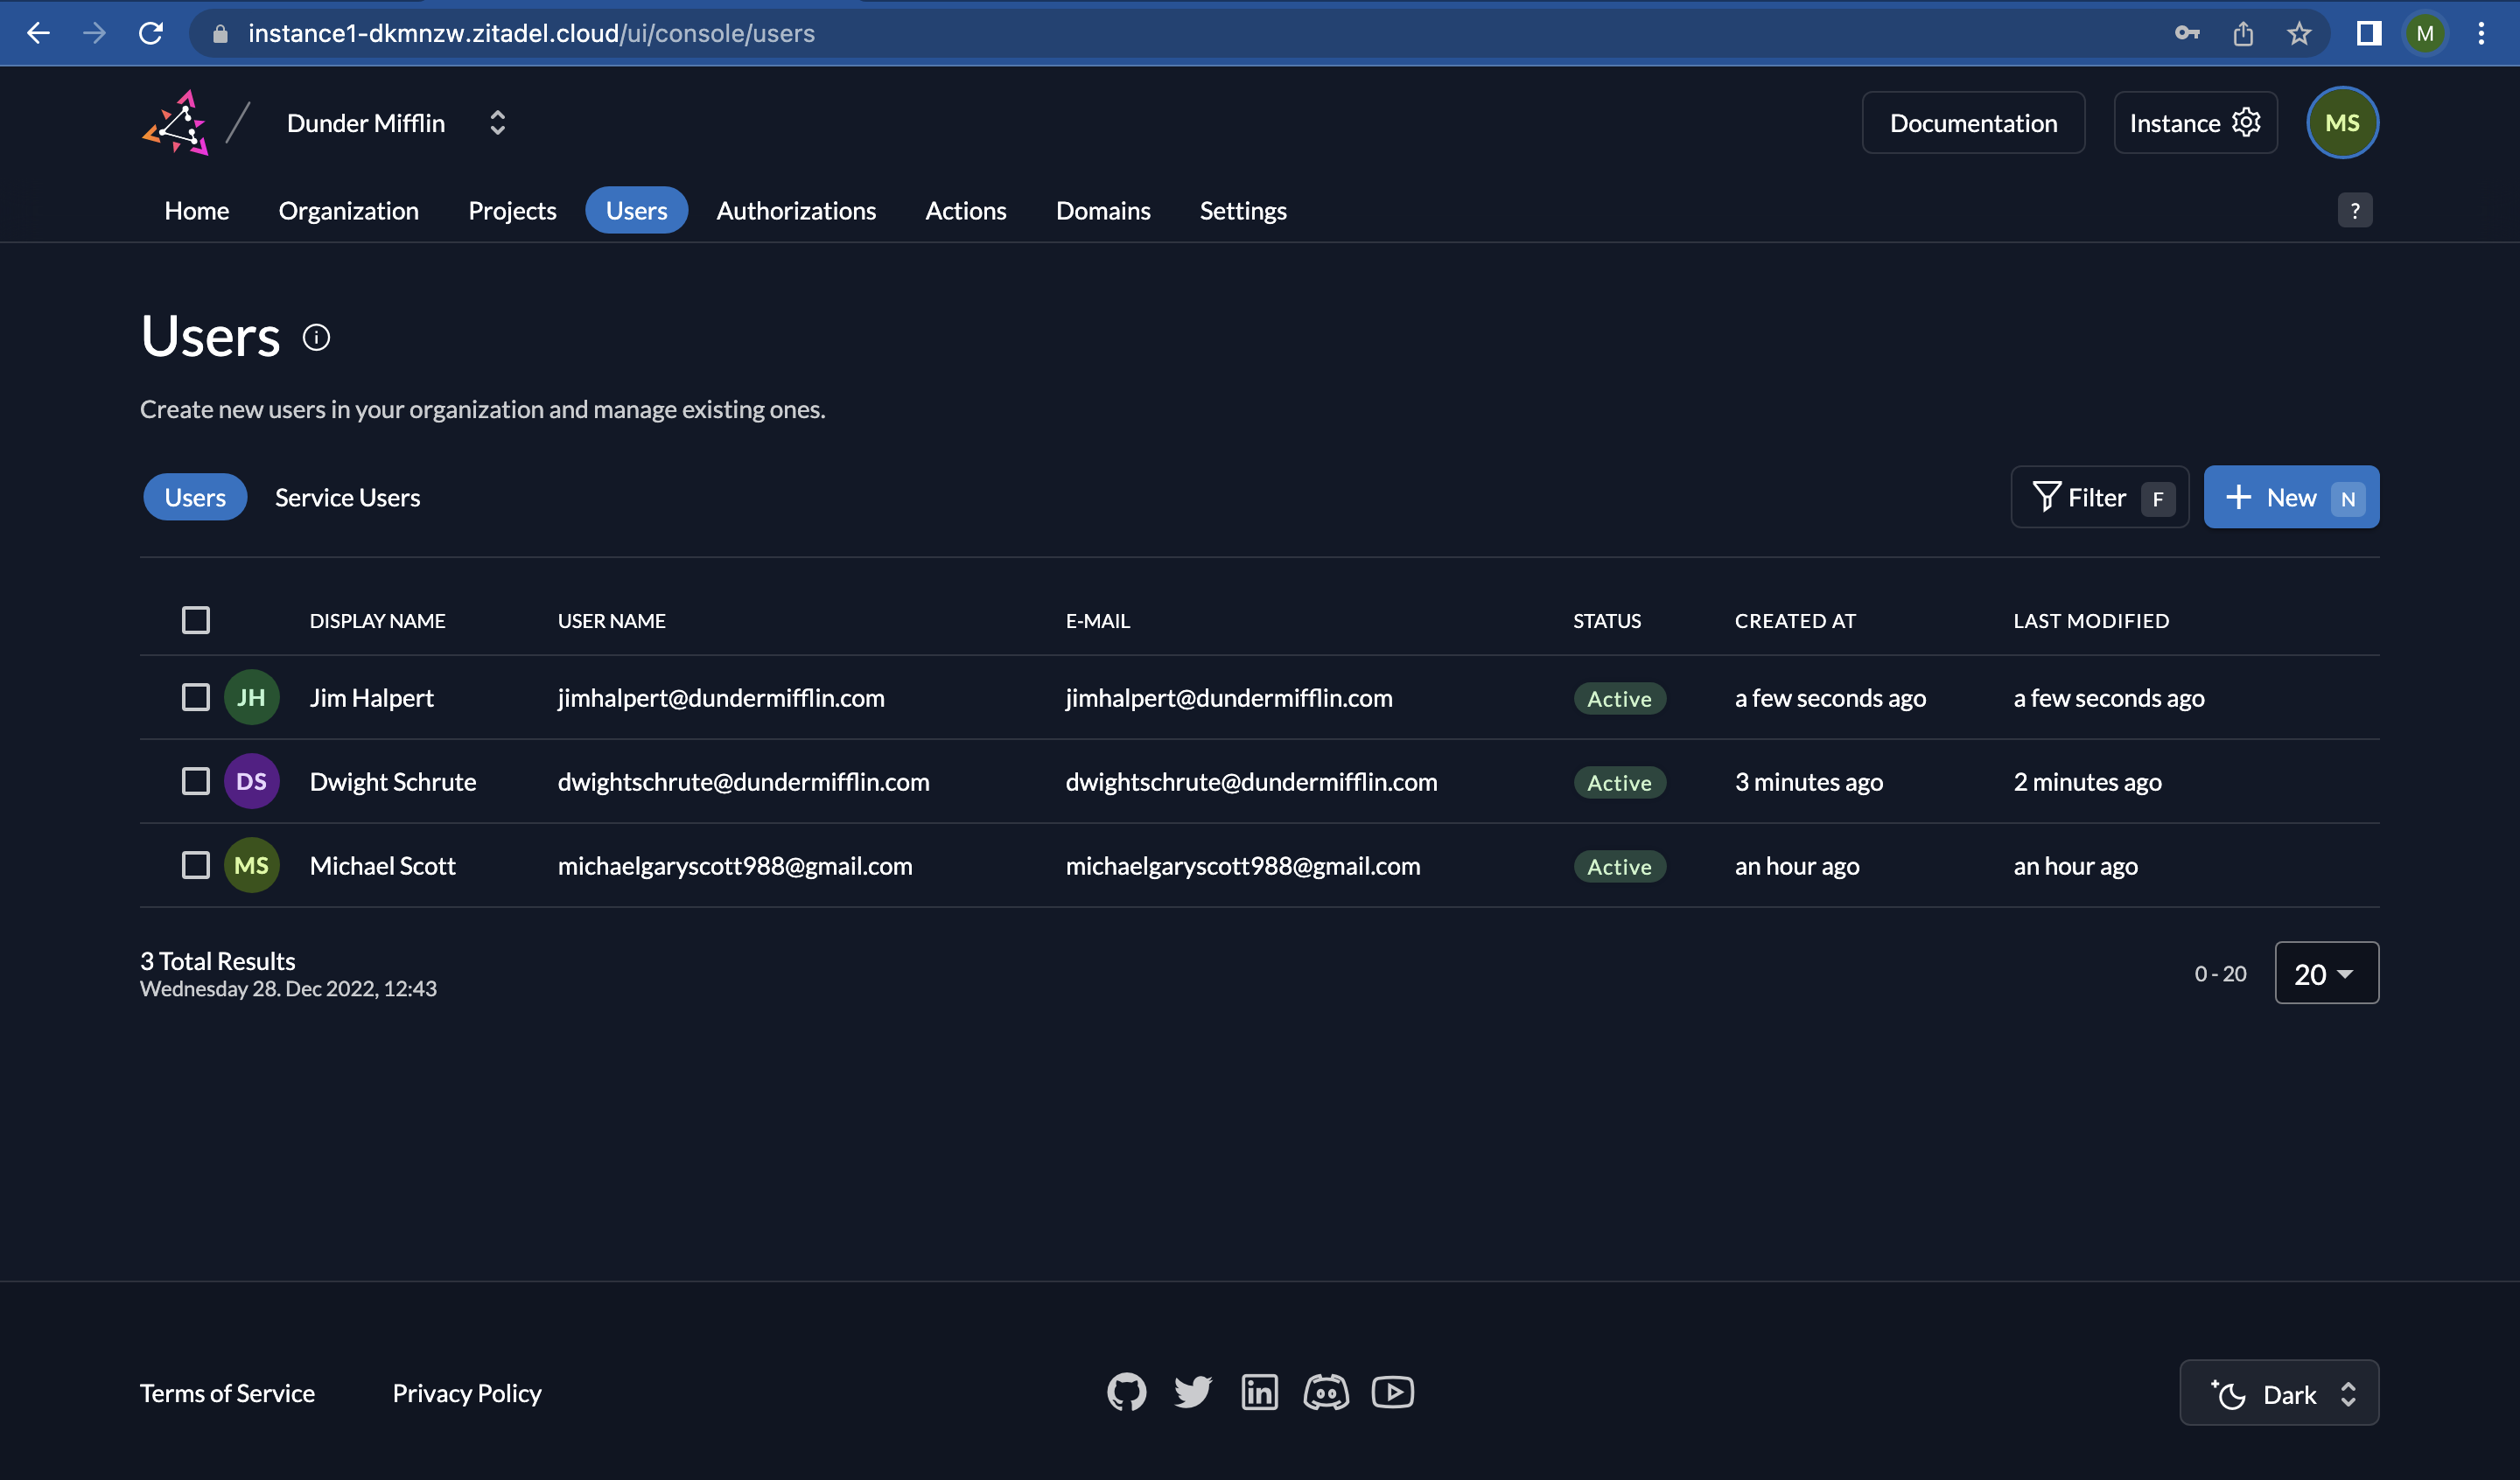Open the Discord icon in footer
The width and height of the screenshot is (2520, 1480).
(1326, 1392)
